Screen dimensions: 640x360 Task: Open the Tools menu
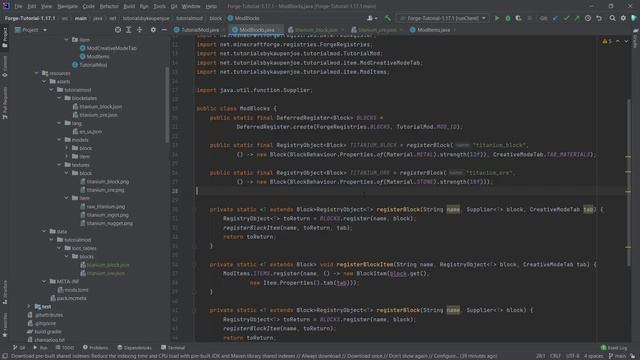159,7
